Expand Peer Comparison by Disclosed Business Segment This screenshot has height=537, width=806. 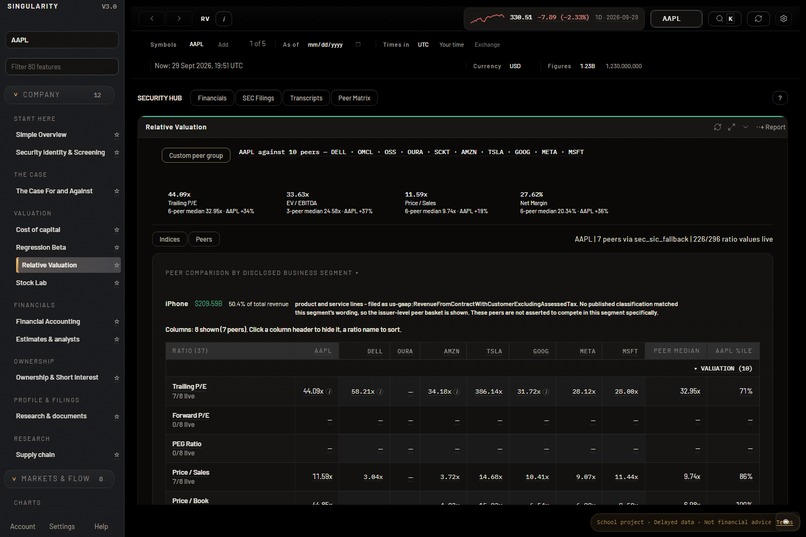pyautogui.click(x=262, y=273)
